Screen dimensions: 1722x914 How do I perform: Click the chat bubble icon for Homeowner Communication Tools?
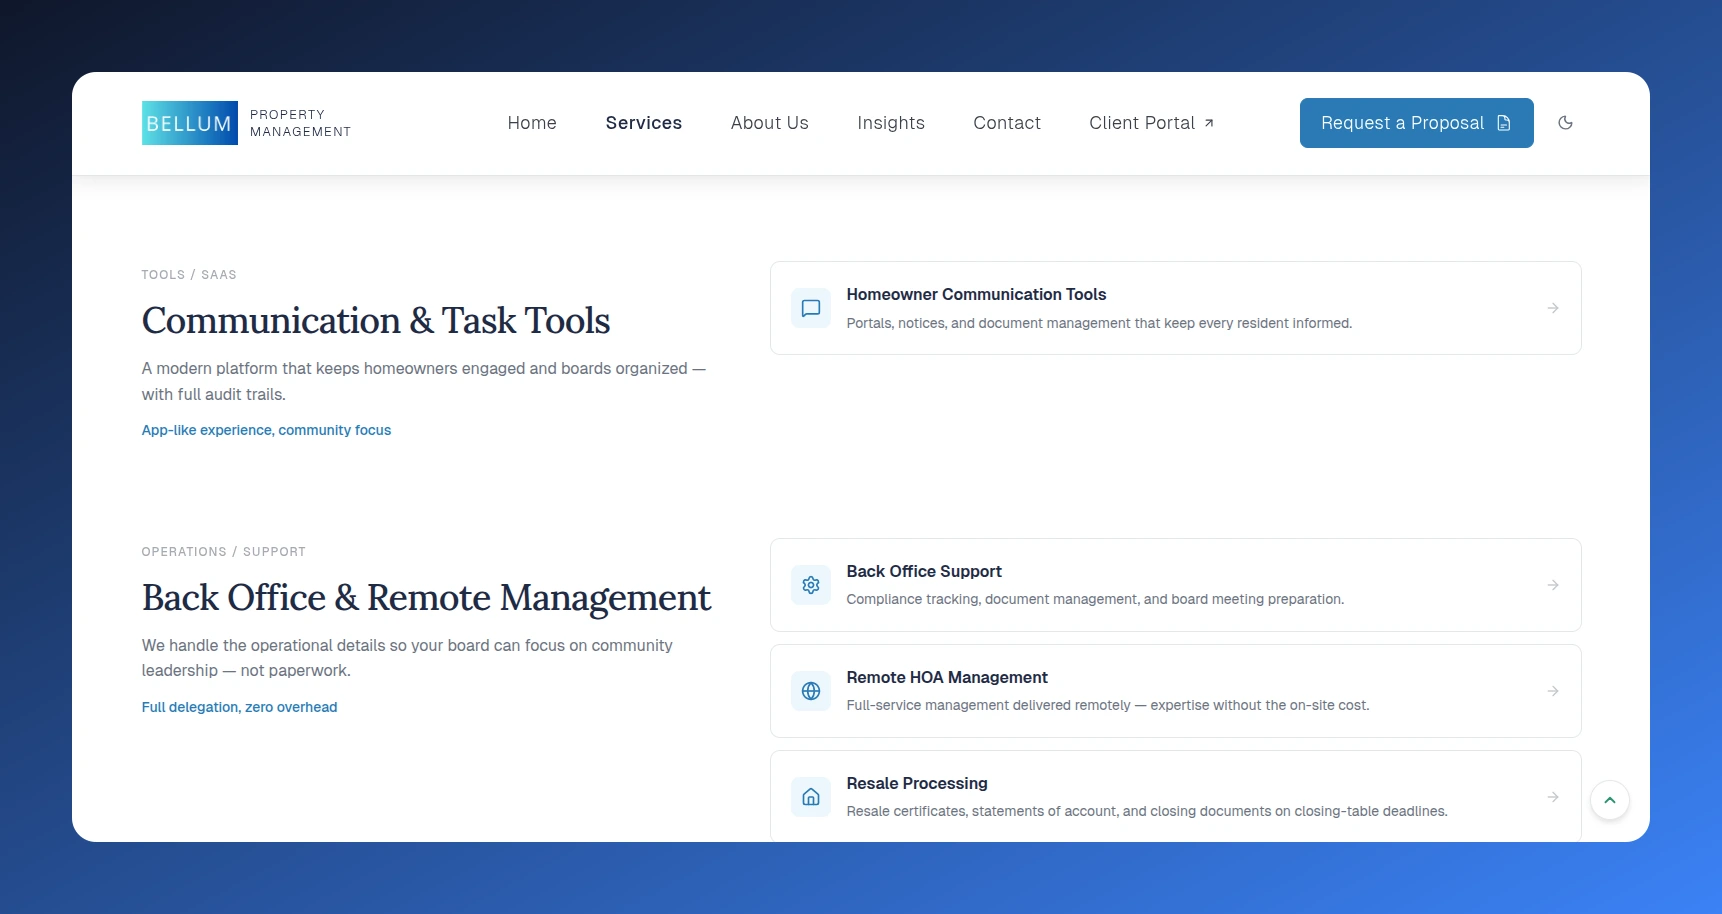[811, 308]
